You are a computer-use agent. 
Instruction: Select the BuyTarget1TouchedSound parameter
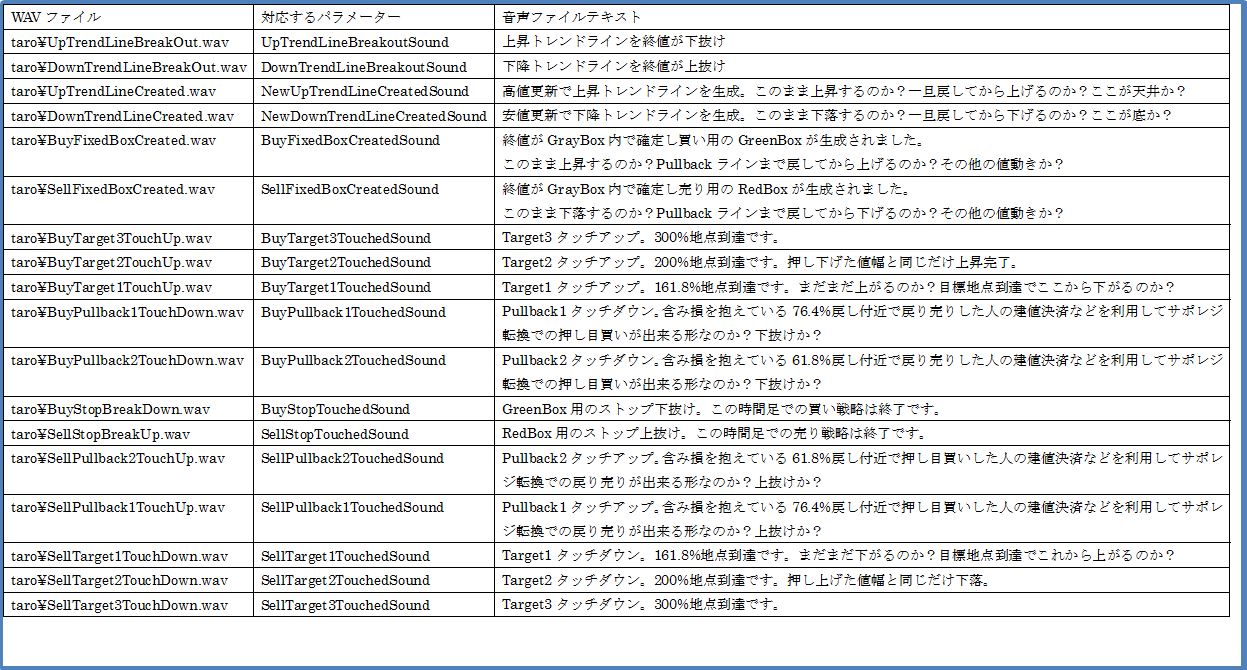[346, 287]
